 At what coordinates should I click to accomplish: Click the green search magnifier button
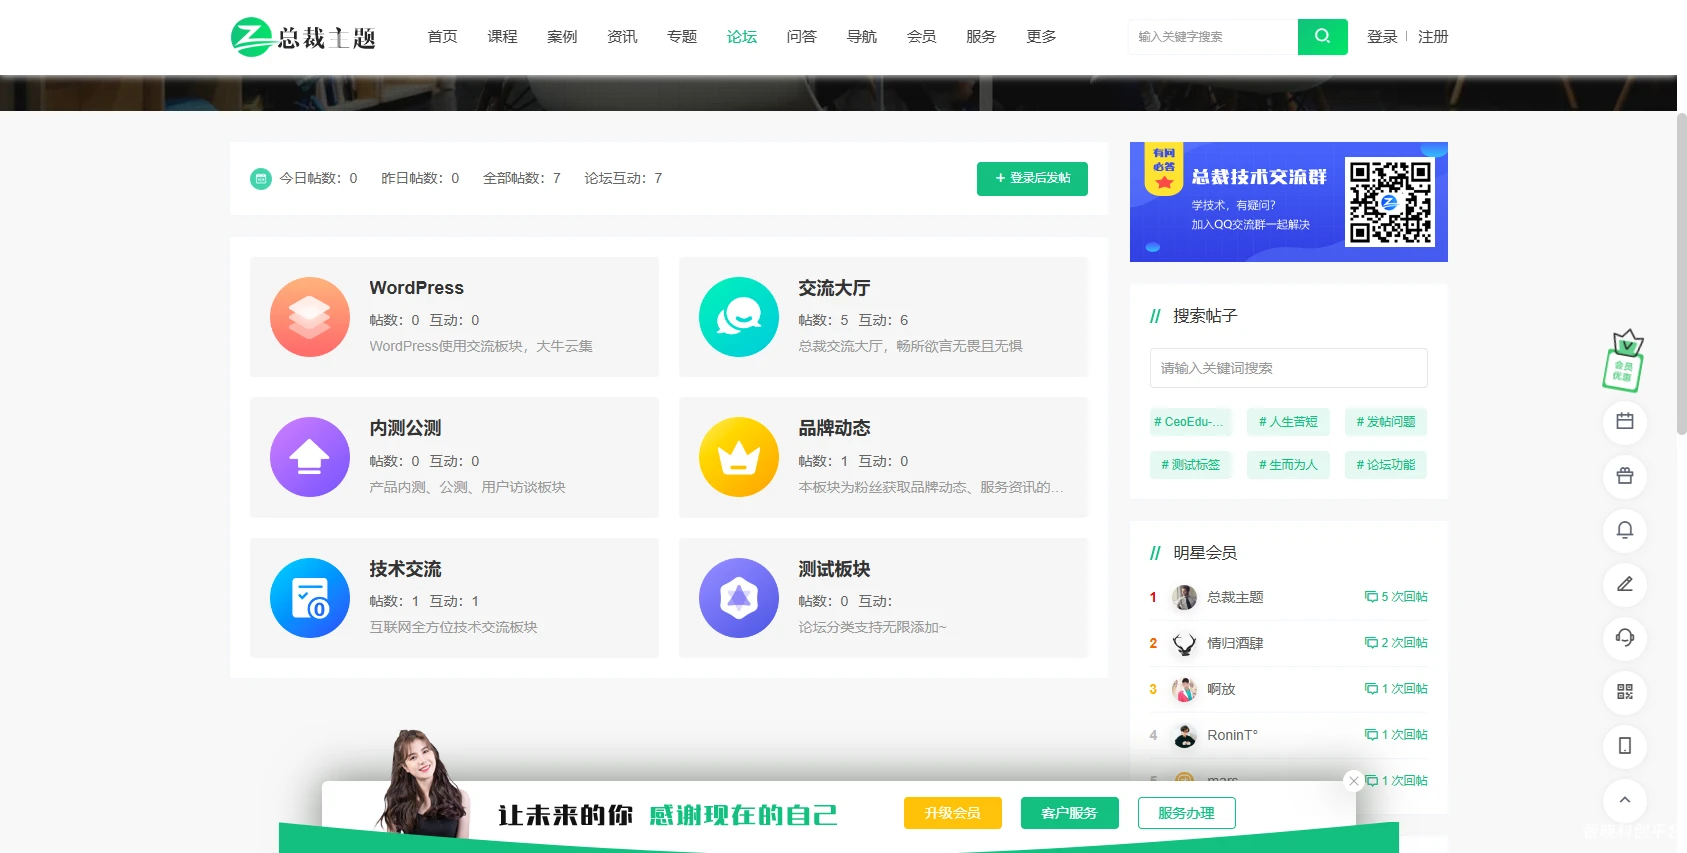[x=1322, y=37]
